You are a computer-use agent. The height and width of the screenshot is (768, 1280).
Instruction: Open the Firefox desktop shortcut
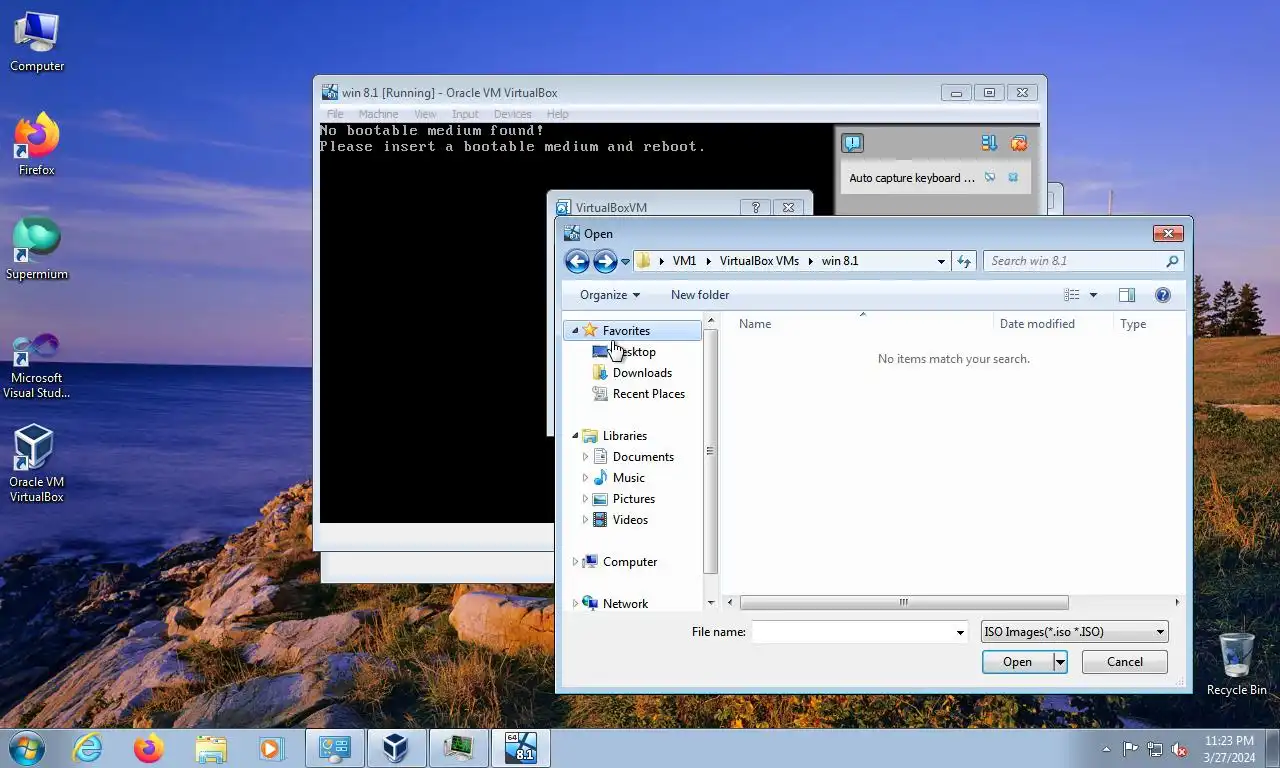[37, 145]
